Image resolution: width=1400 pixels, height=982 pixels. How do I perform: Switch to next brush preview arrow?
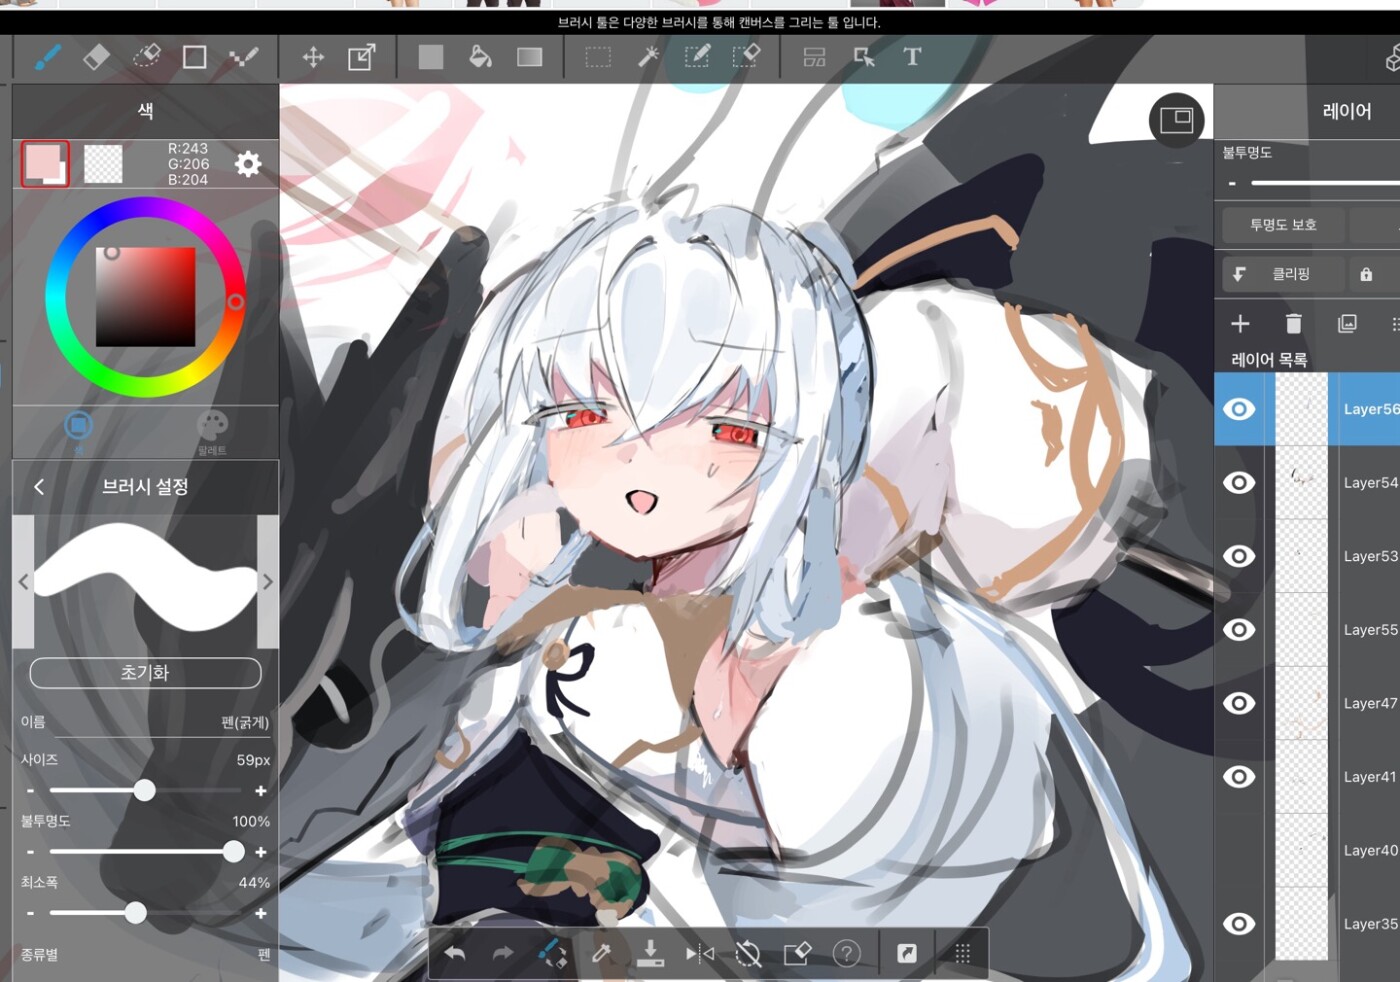click(x=267, y=582)
